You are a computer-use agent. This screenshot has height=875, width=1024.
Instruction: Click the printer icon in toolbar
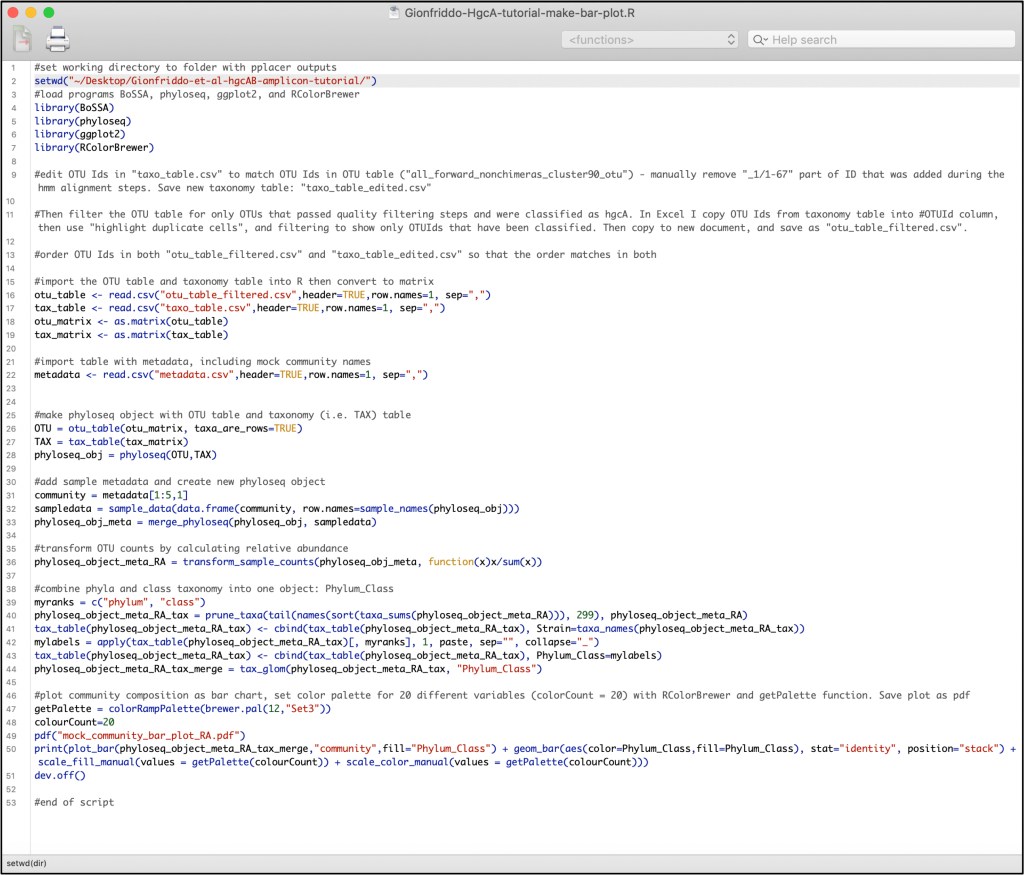[58, 39]
